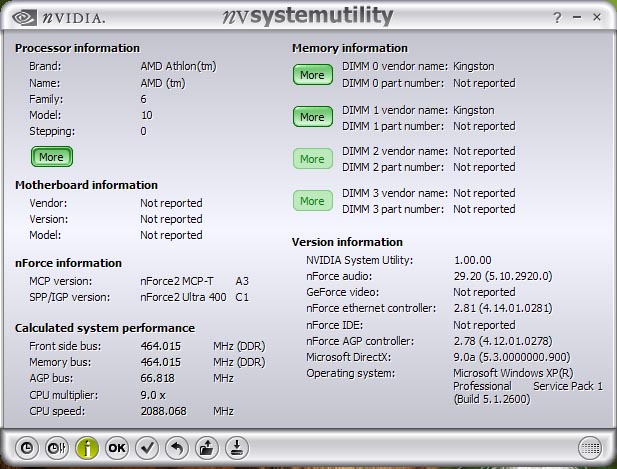Click the Memory bus value 464.015
617x469 pixels.
(x=161, y=362)
